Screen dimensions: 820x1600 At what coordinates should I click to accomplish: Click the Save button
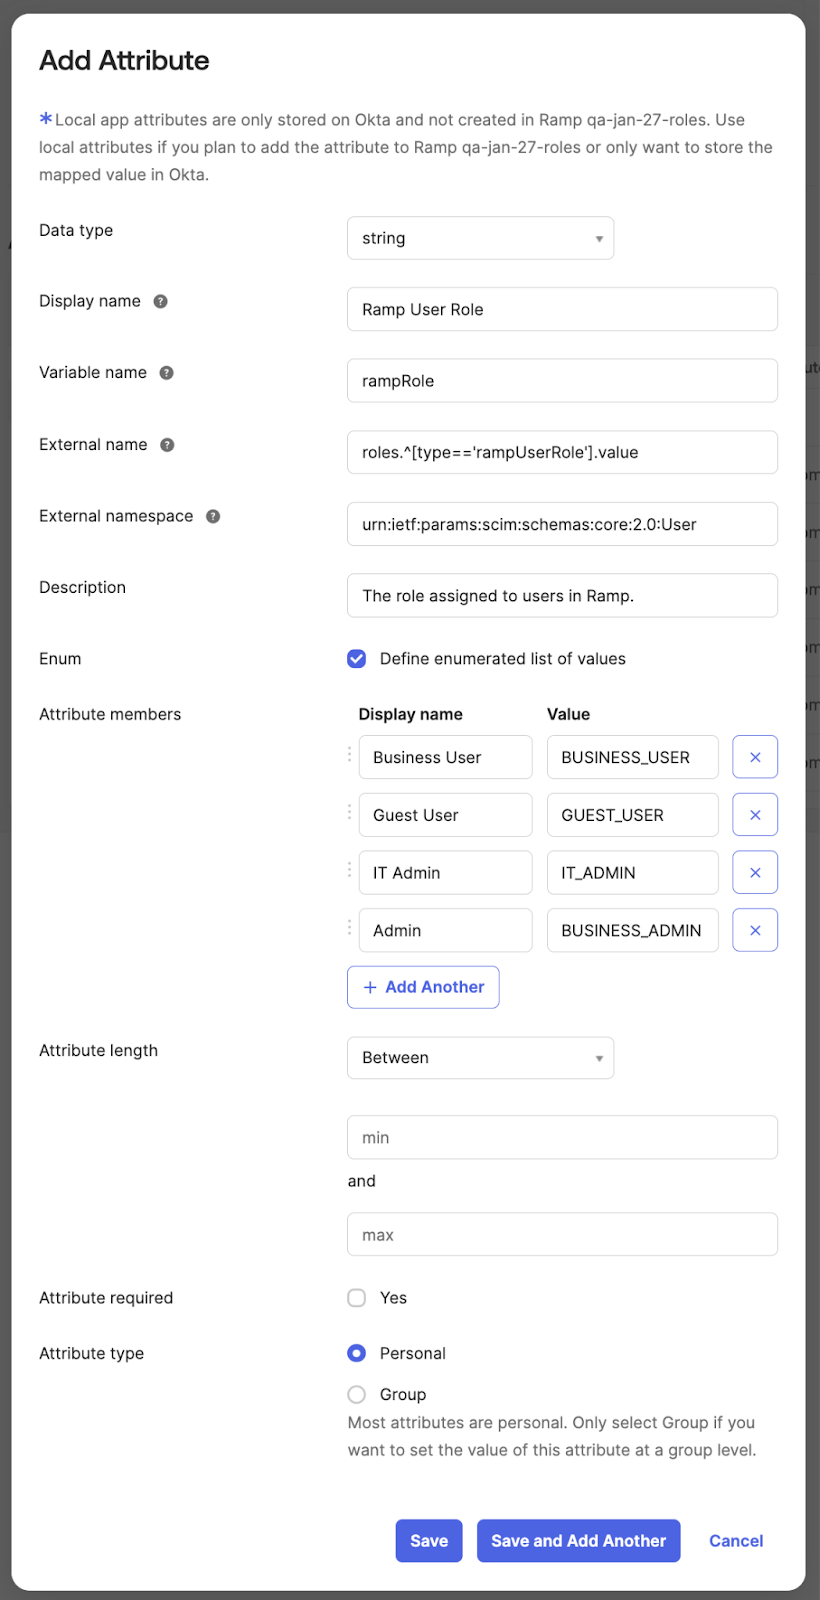point(429,1541)
